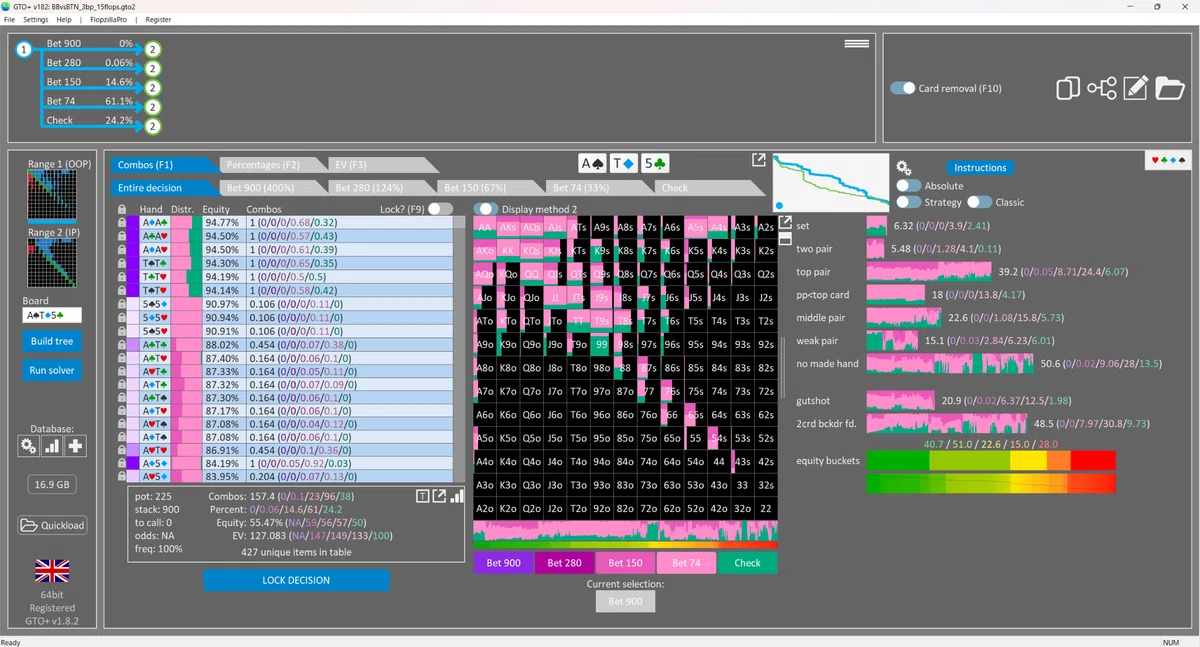The width and height of the screenshot is (1200, 647).
Task: Toggle the Display method 2 switch
Action: tap(486, 209)
